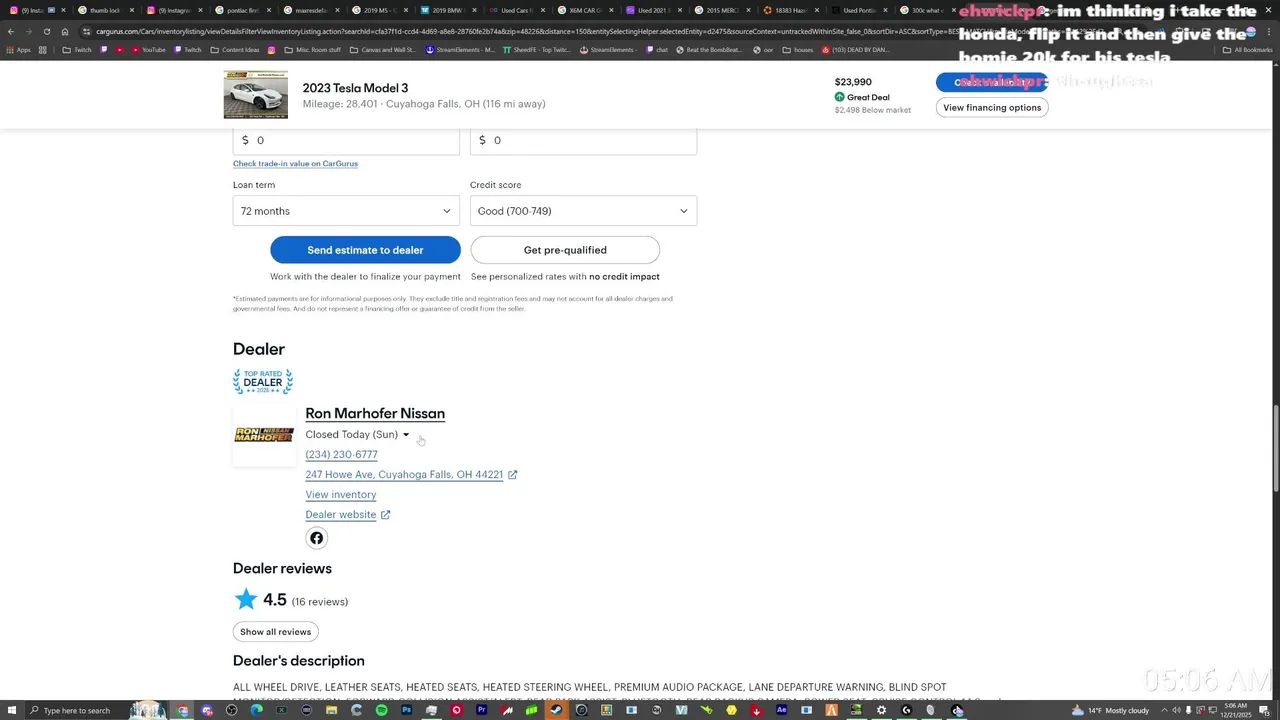
Task: Click the Get pre-qualified button
Action: [x=565, y=250]
